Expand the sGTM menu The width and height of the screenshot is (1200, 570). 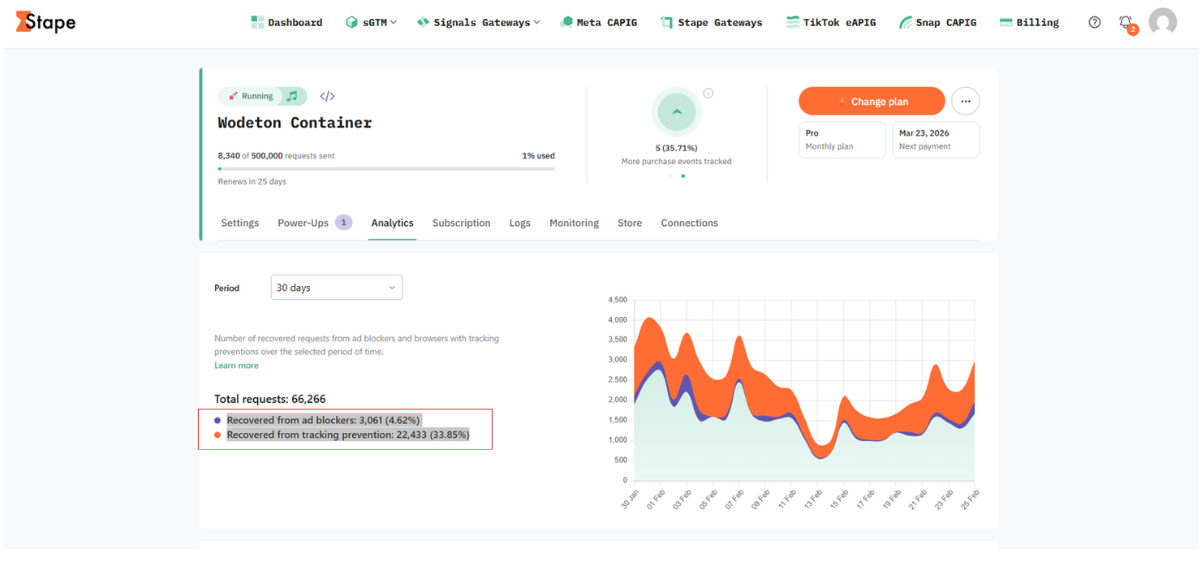[x=371, y=22]
